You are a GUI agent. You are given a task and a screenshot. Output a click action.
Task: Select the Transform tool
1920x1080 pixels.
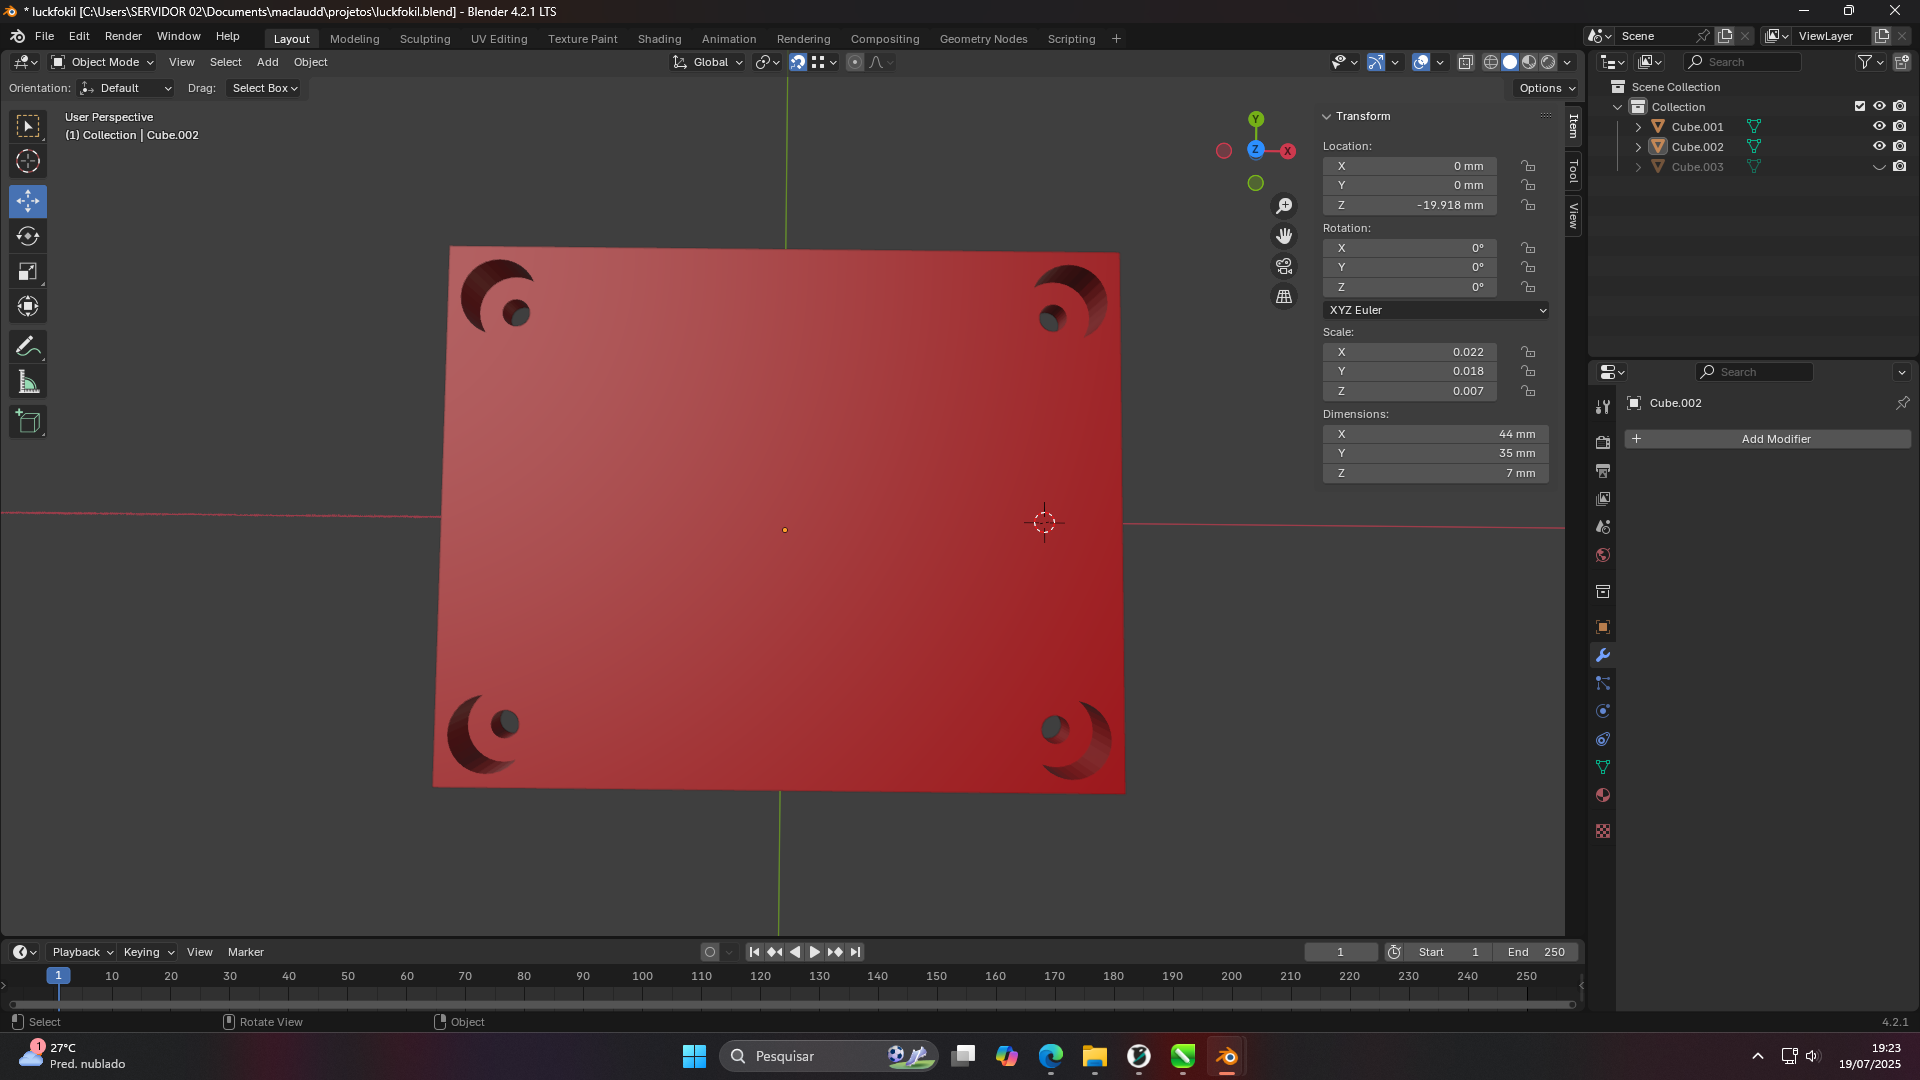pos(28,306)
